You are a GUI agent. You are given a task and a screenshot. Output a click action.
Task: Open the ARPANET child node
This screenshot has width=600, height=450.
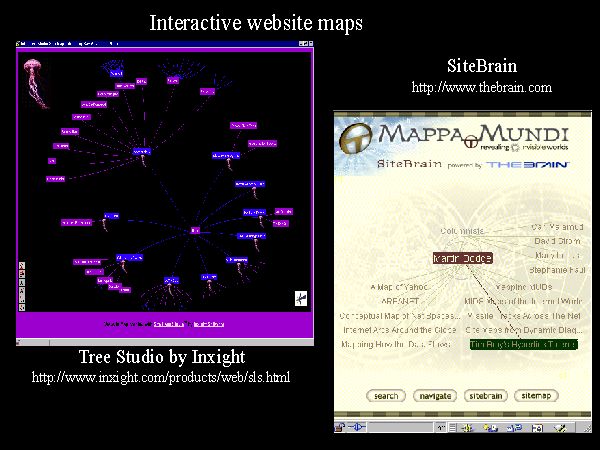(400, 301)
